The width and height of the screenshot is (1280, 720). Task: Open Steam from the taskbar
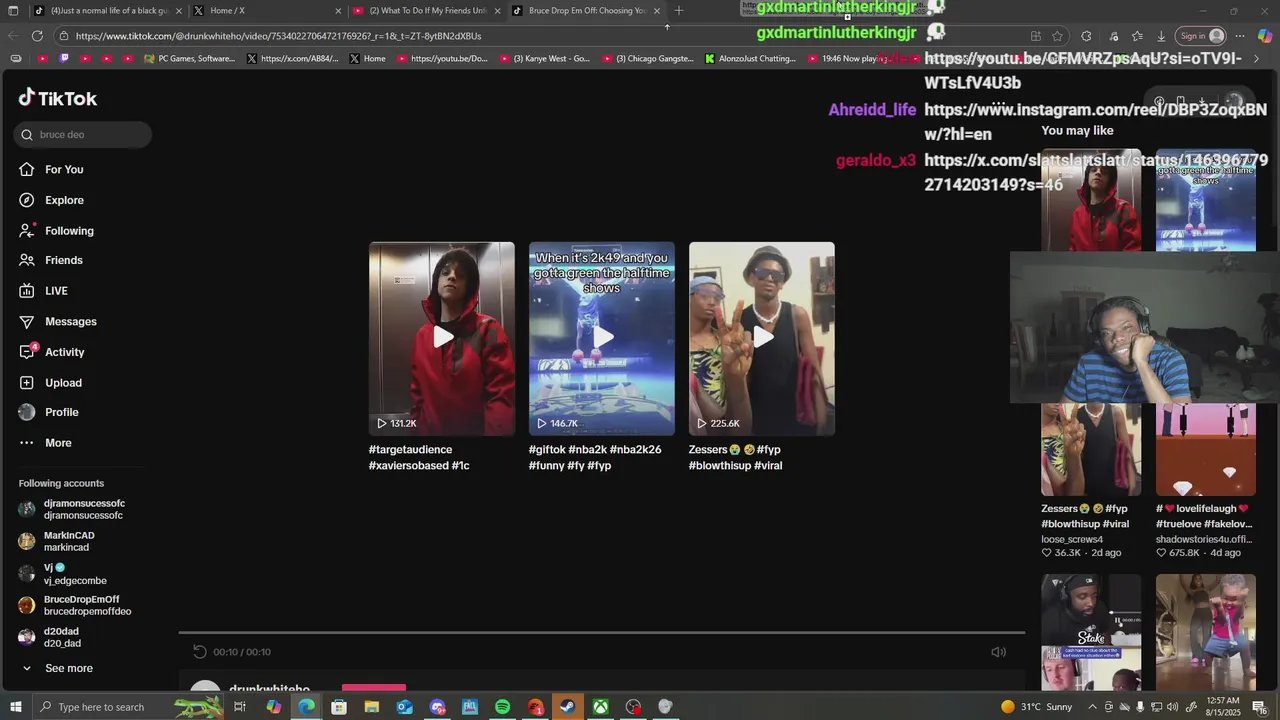[567, 707]
